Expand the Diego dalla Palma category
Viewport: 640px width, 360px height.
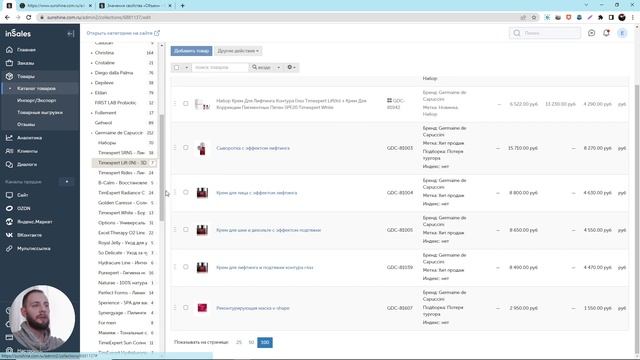coord(91,73)
